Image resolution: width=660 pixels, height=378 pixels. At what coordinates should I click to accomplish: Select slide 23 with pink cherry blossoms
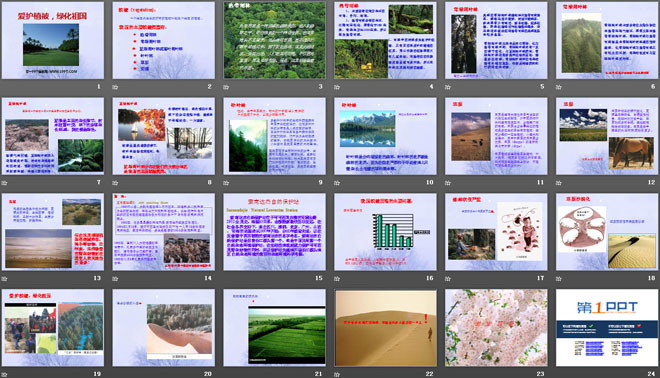[x=496, y=327]
